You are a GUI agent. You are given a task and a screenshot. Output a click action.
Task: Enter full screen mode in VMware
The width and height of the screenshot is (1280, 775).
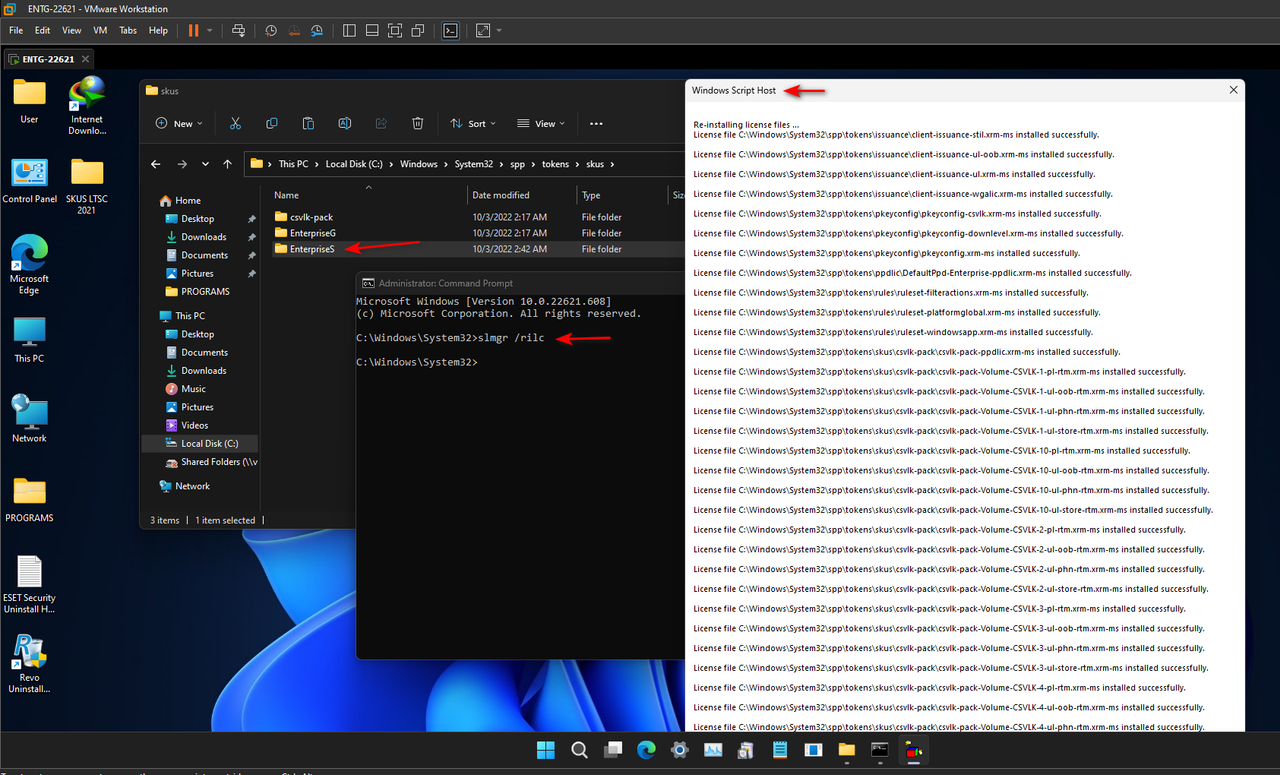tap(395, 31)
